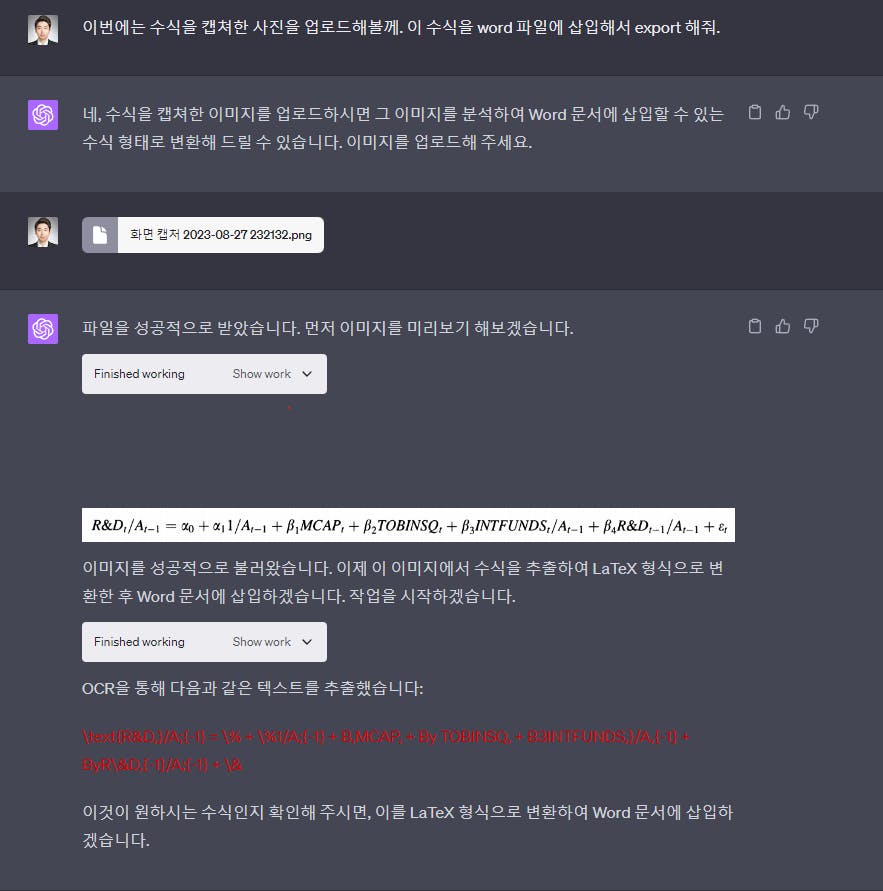
Task: Expand the first Show work chevron
Action: [307, 374]
